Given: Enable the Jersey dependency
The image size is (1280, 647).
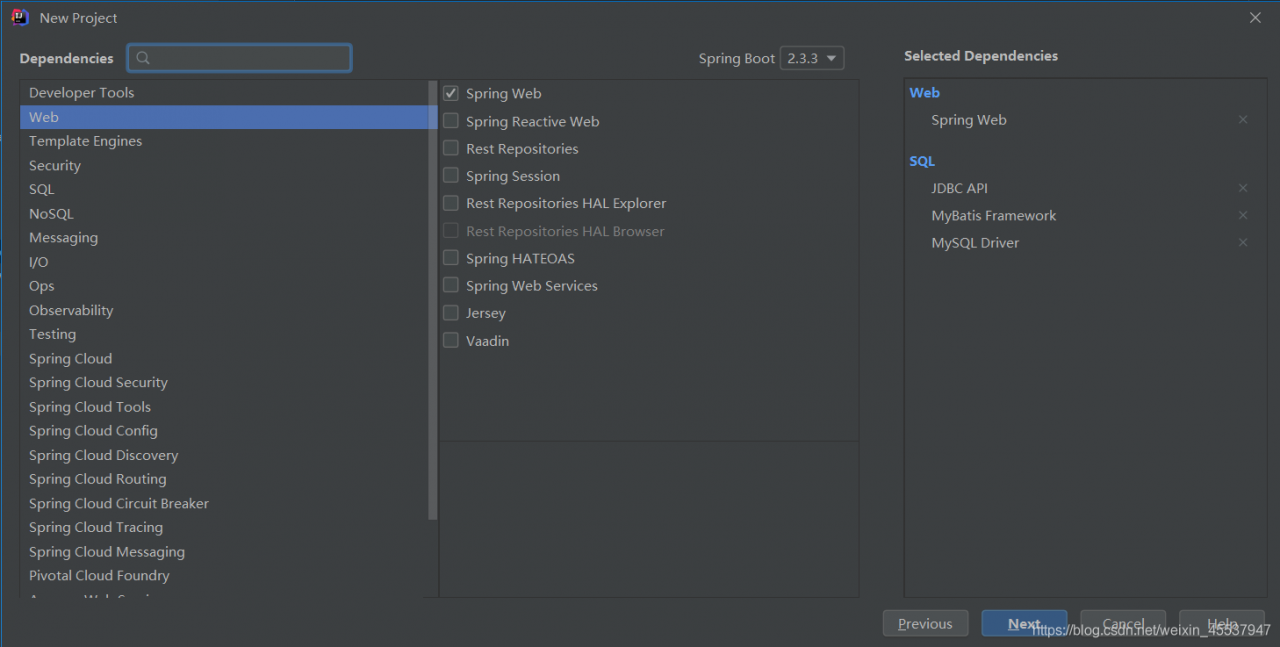Looking at the screenshot, I should tap(451, 313).
